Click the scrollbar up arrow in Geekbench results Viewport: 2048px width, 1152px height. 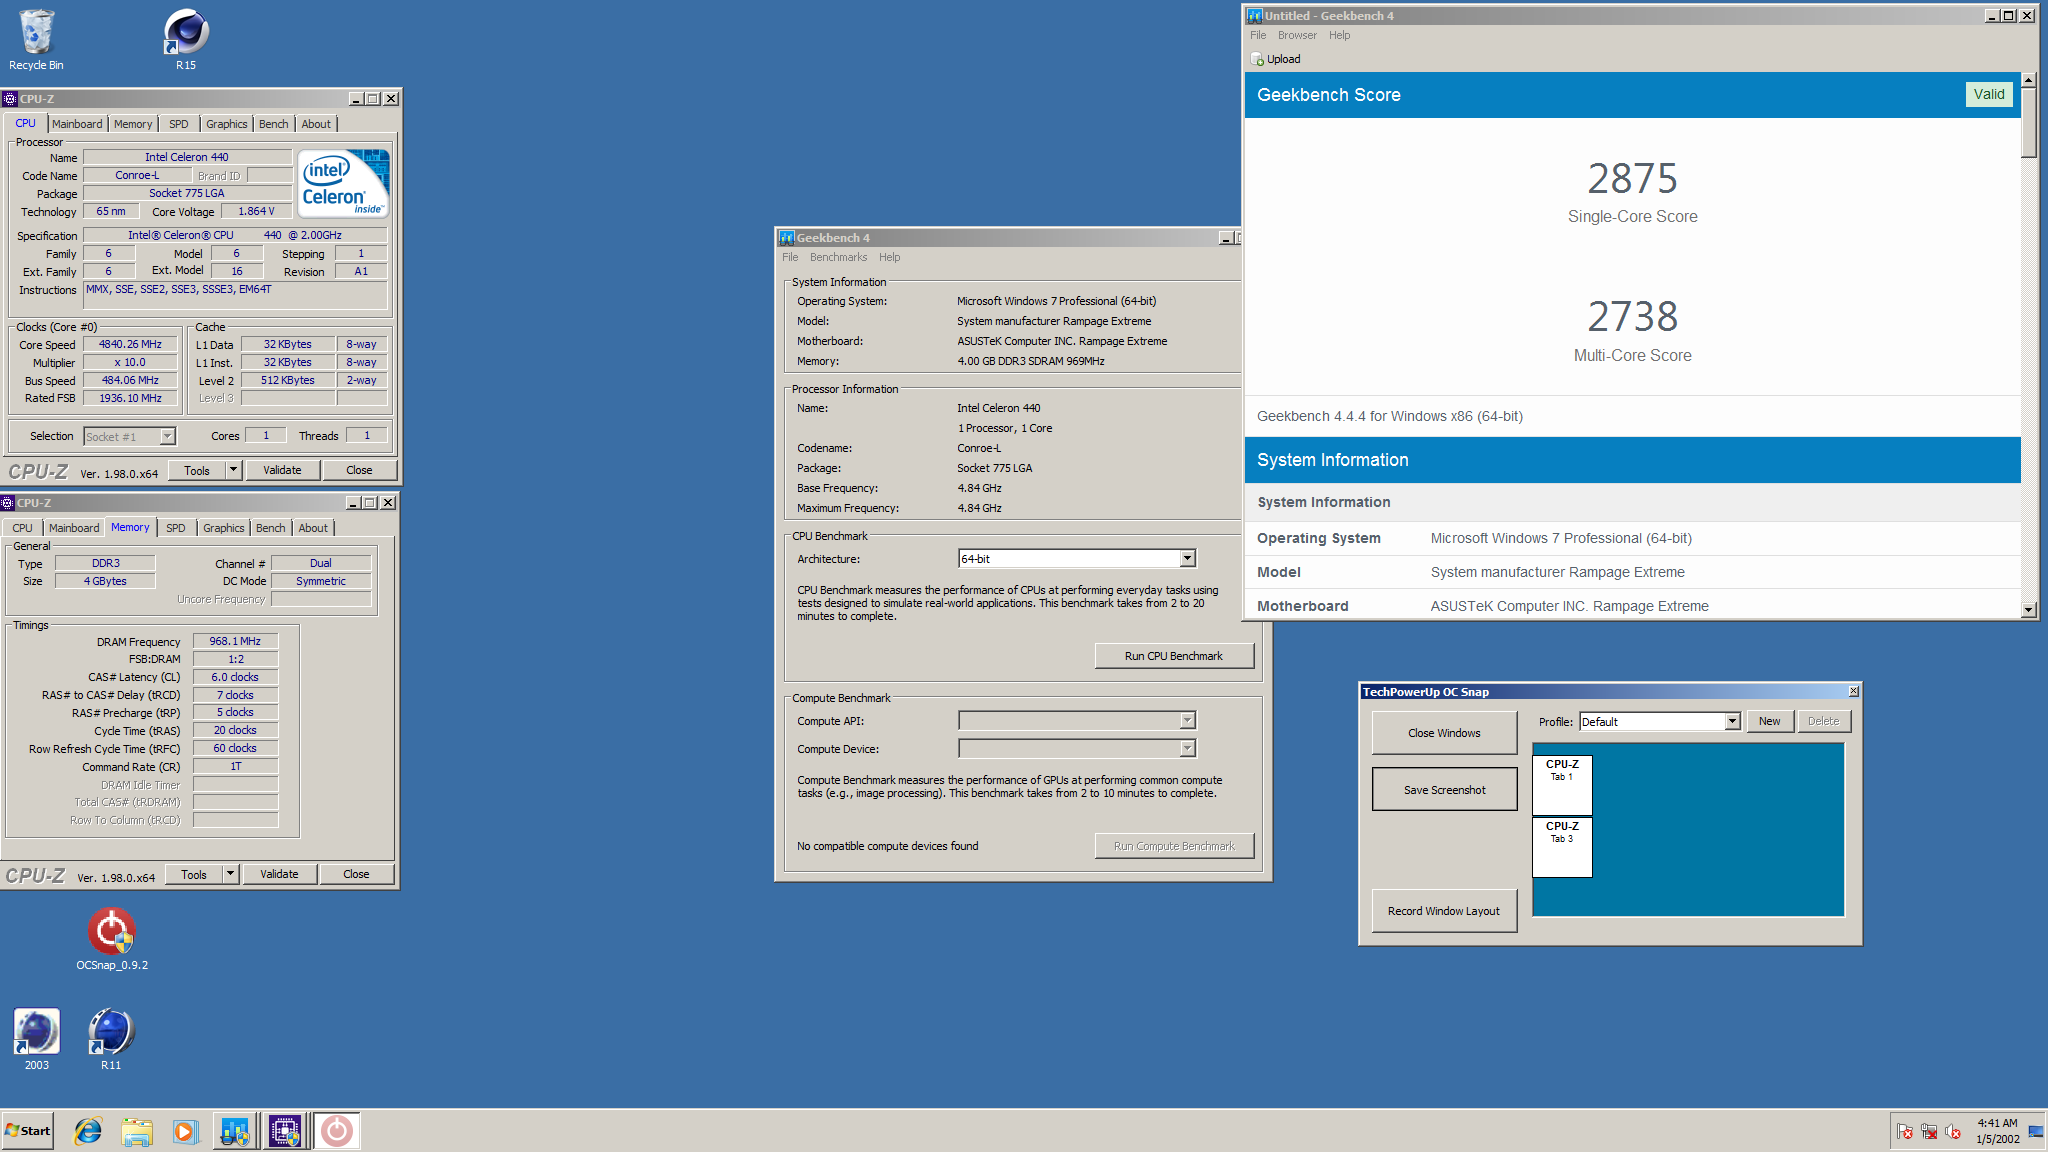tap(2028, 80)
